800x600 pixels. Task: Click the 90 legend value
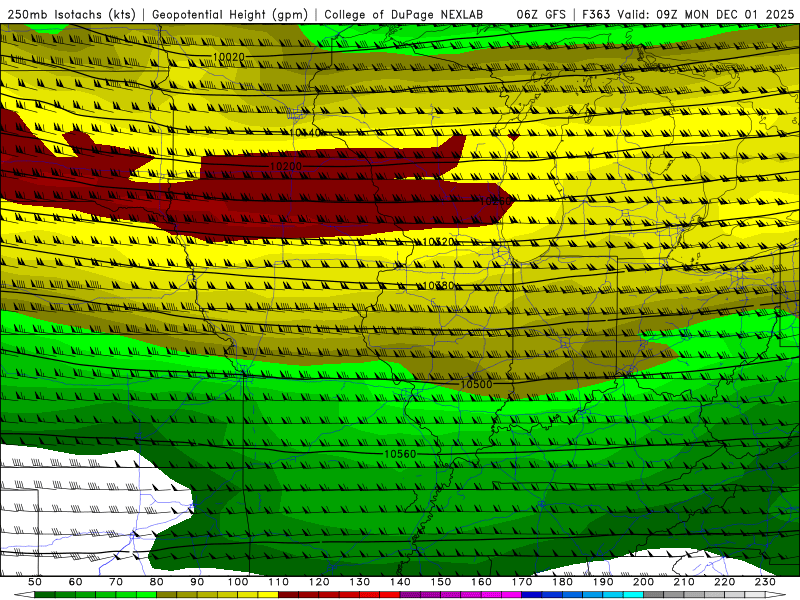click(x=197, y=582)
